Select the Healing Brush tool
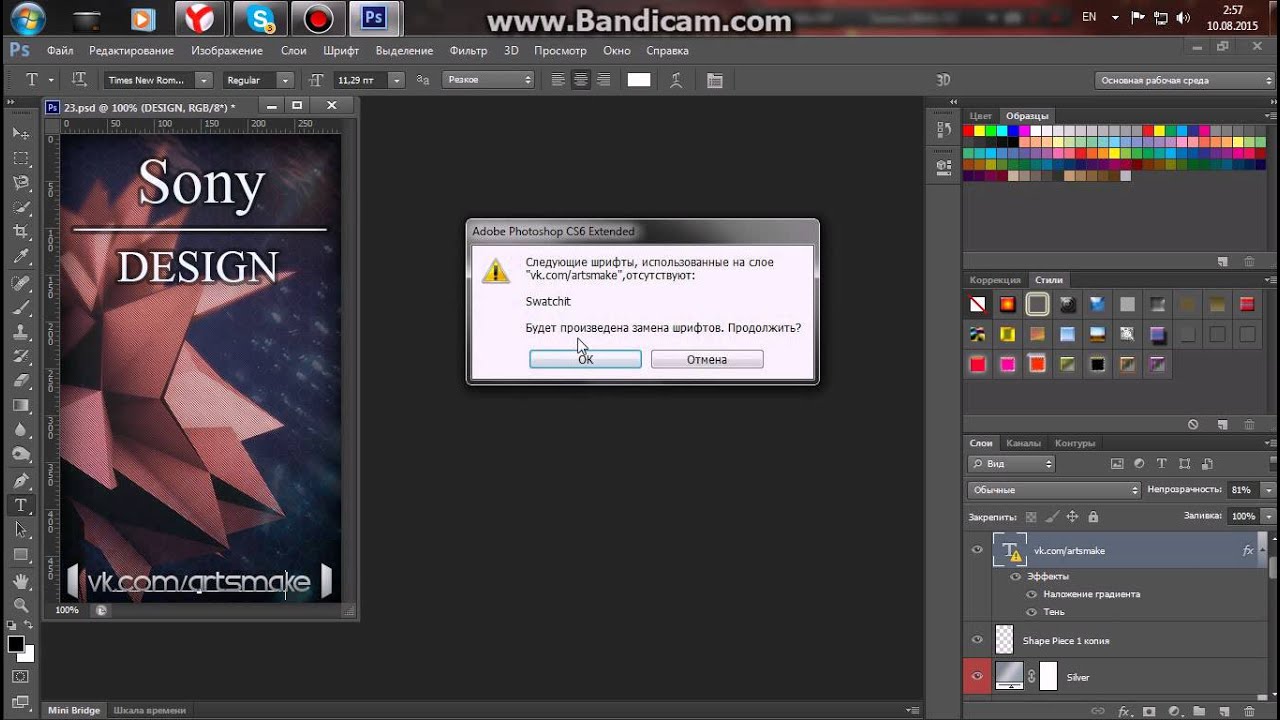Screen dimensions: 1280x720 pos(21,283)
